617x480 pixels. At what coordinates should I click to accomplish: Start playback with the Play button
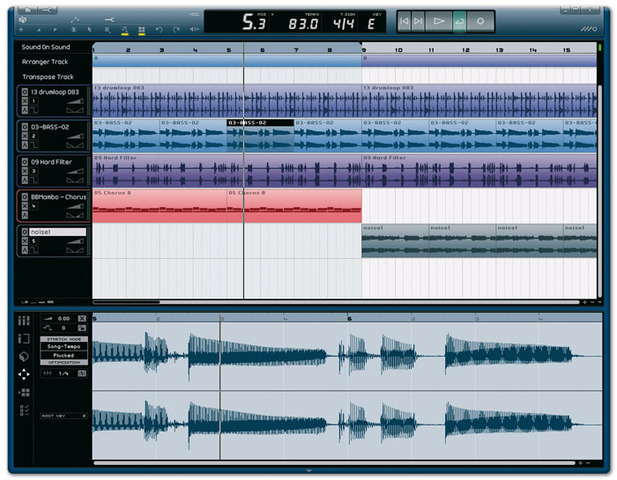(x=438, y=21)
